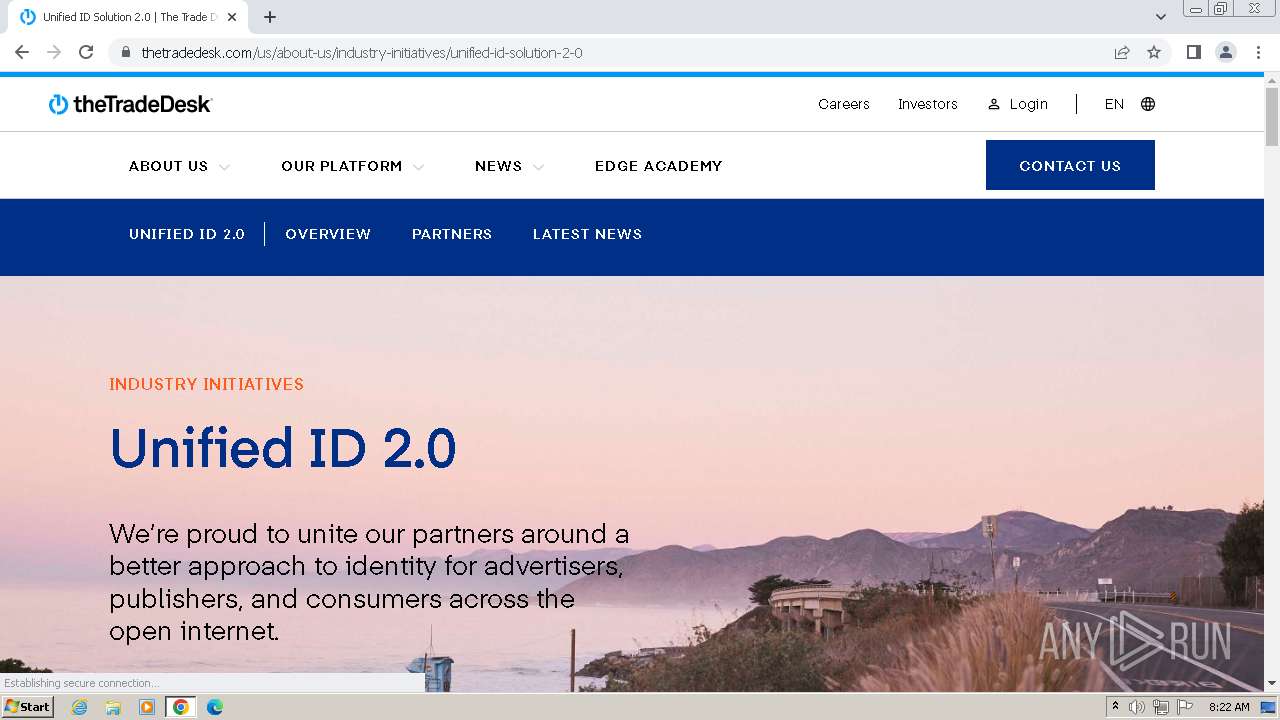Go to the OVERVIEW section

(328, 234)
